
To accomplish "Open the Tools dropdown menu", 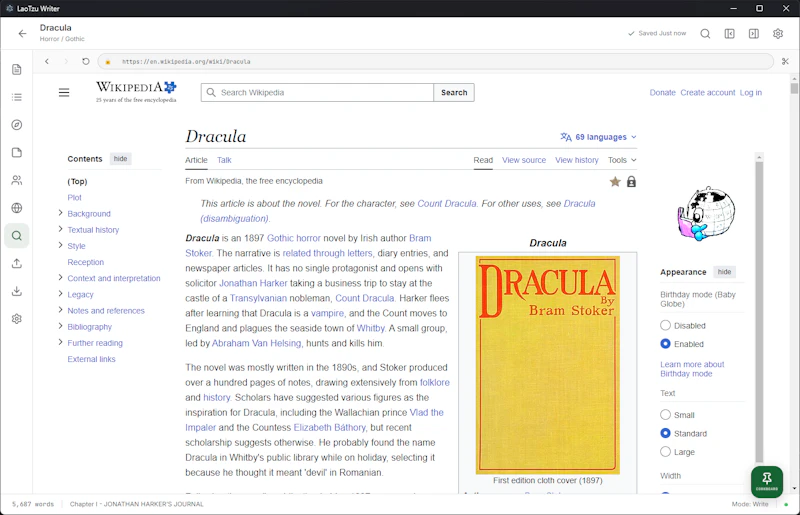I will pyautogui.click(x=622, y=160).
